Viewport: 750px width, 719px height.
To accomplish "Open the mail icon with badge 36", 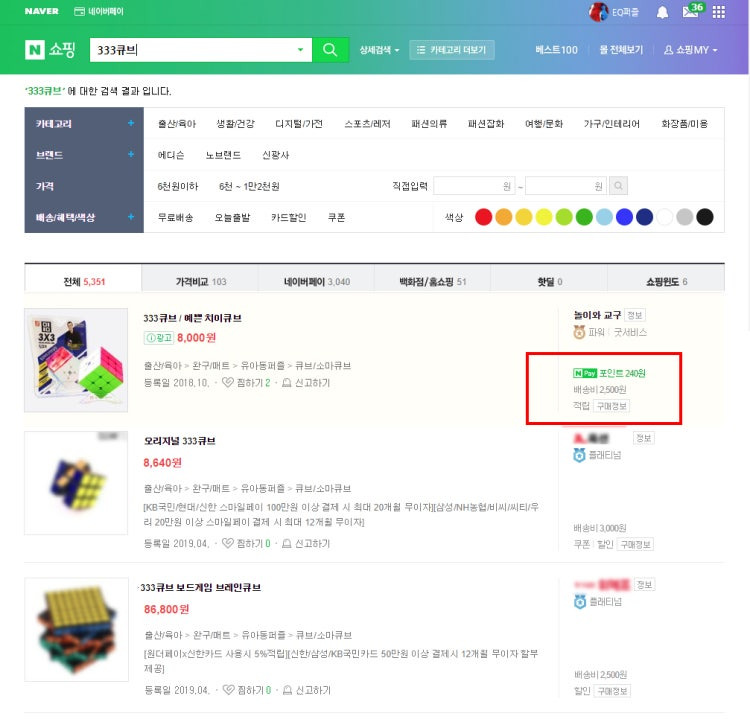I will pos(692,11).
